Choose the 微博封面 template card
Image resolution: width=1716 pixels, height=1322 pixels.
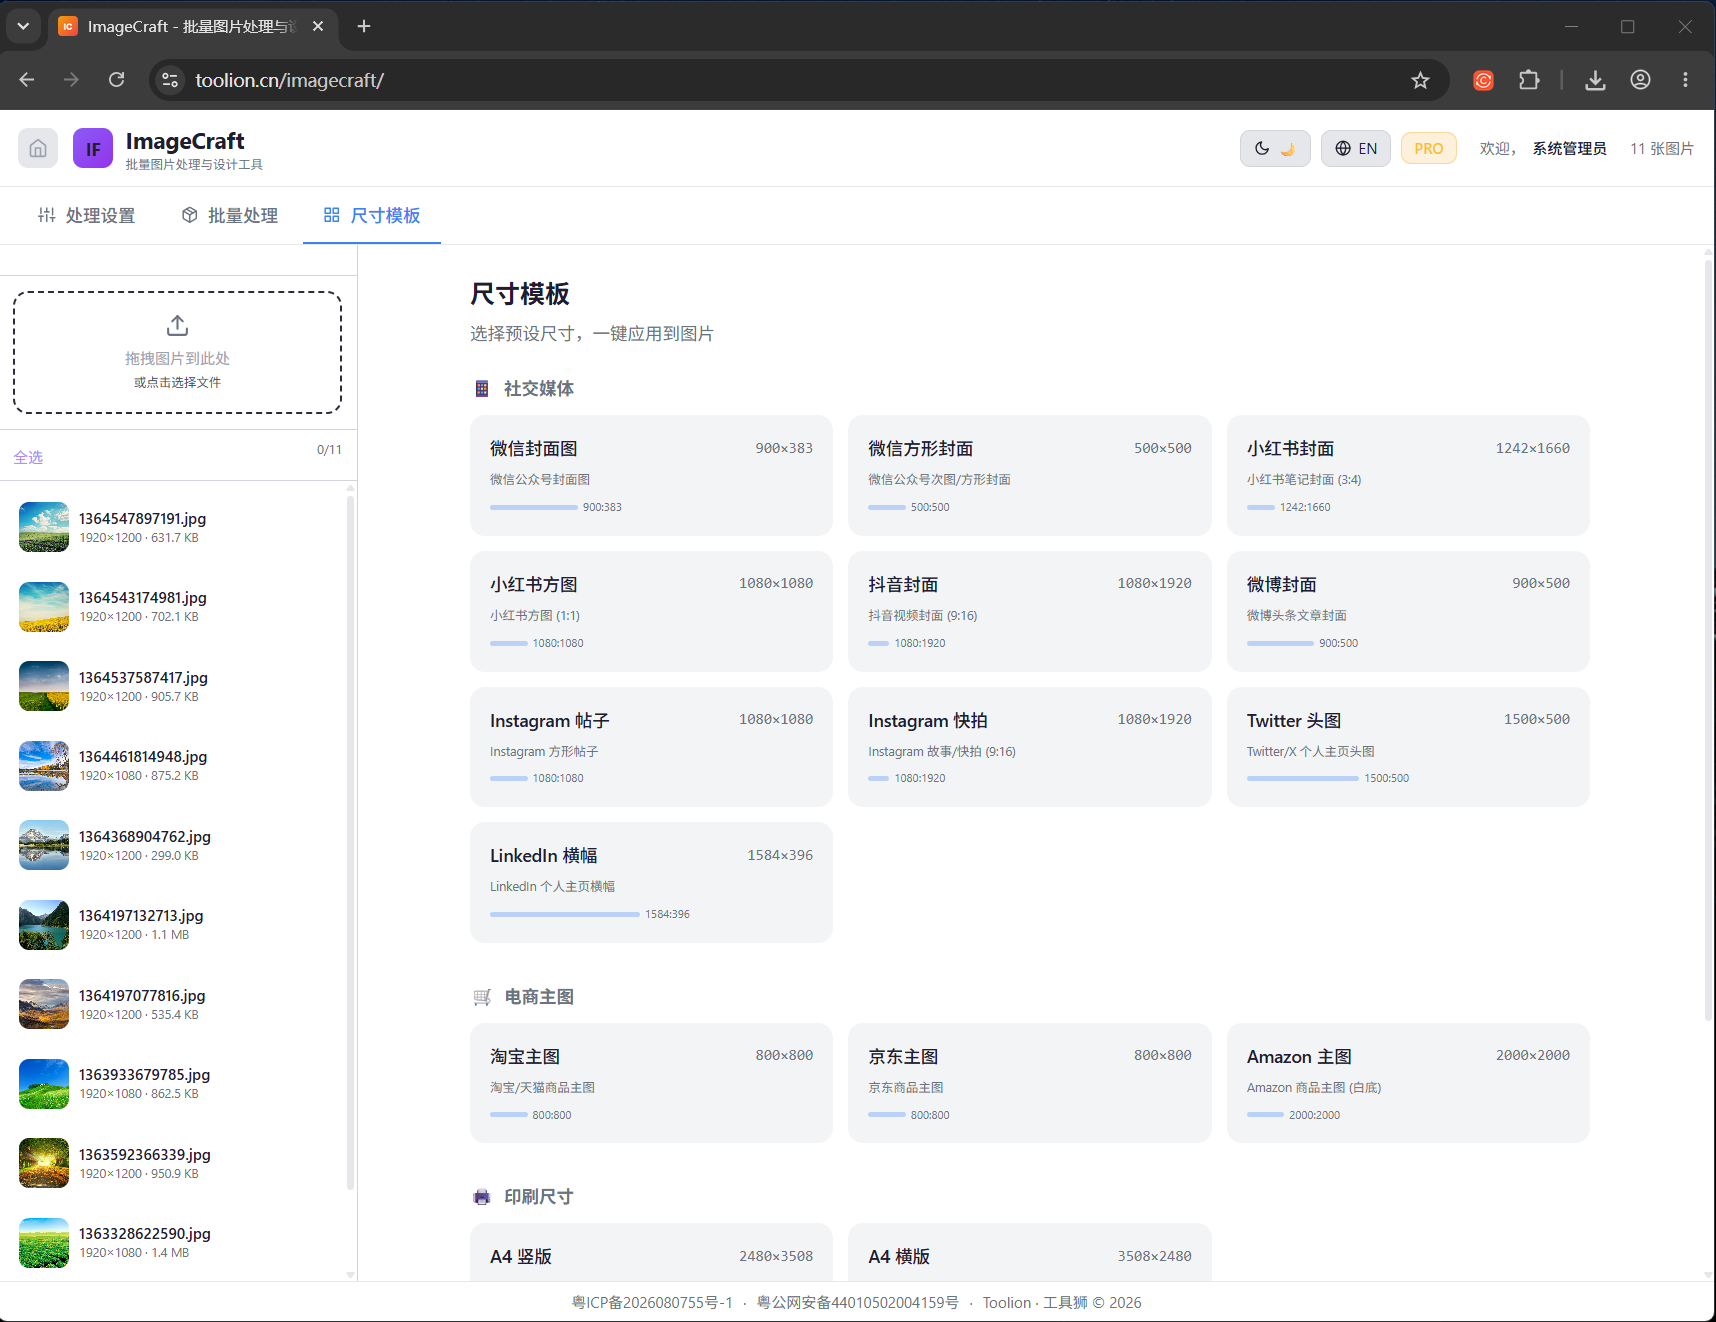click(1408, 611)
